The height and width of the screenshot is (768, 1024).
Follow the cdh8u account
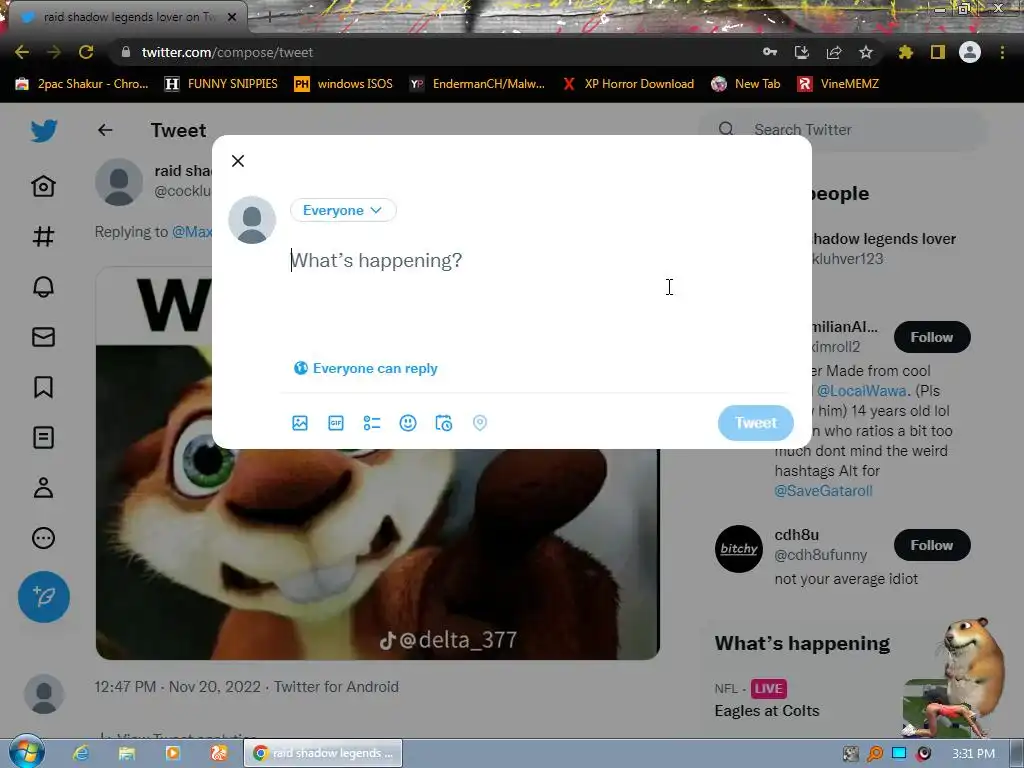932,545
